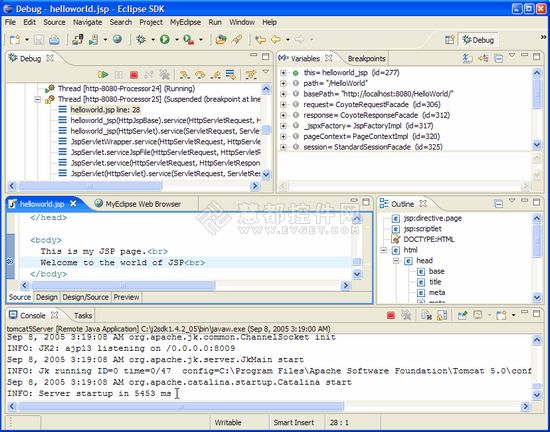This screenshot has width=550, height=432.
Task: Select the helloworld.jsp line: 28 stack frame
Action: pyautogui.click(x=105, y=110)
